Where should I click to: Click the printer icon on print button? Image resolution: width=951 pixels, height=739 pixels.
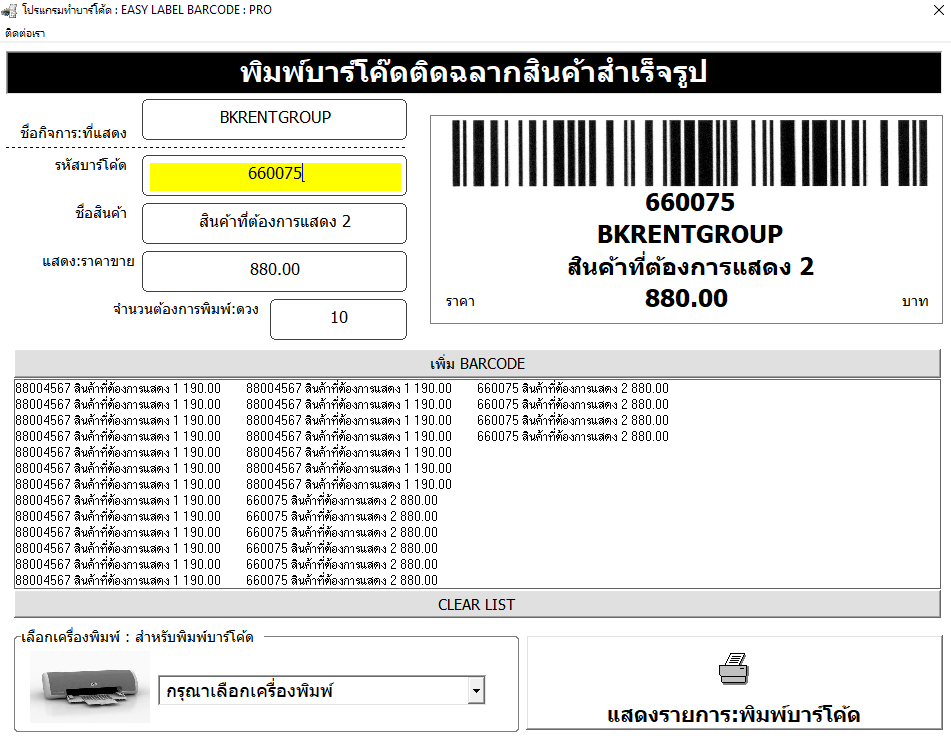[734, 669]
